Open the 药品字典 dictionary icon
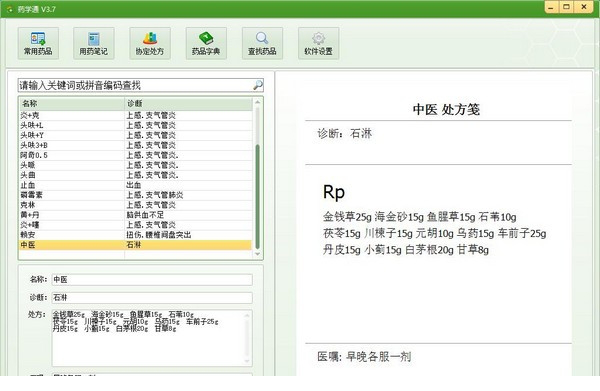The height and width of the screenshot is (391, 600). [x=206, y=43]
